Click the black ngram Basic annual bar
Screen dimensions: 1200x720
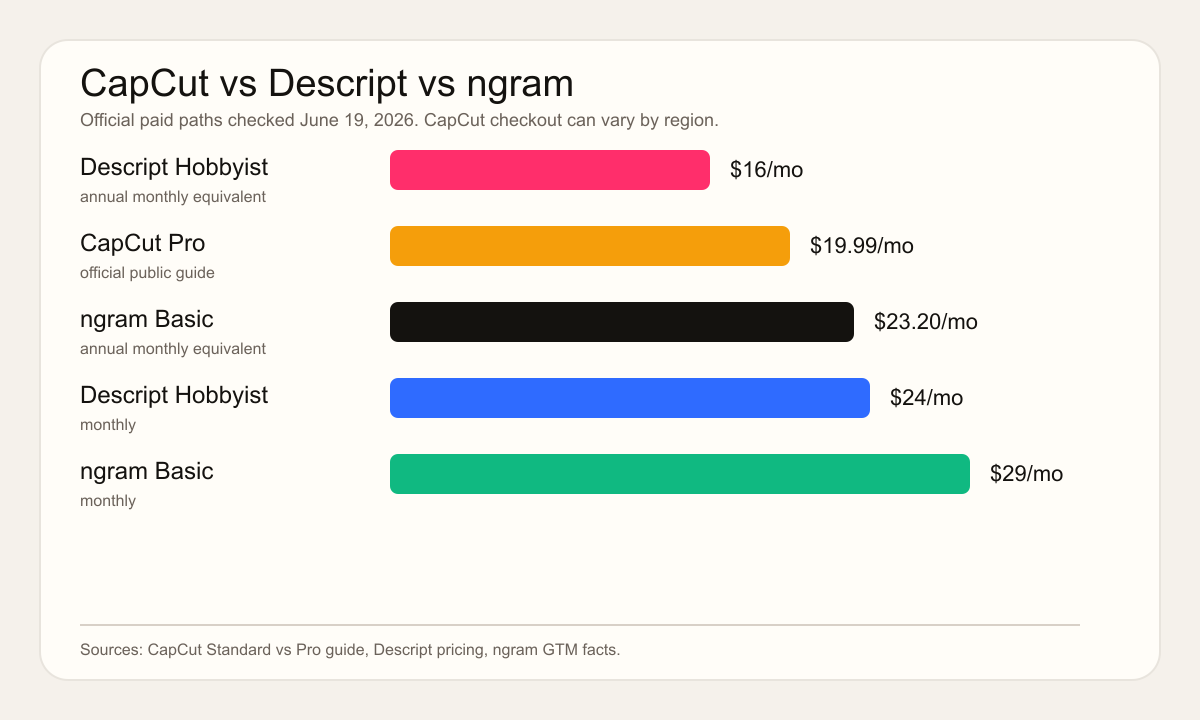tap(622, 322)
